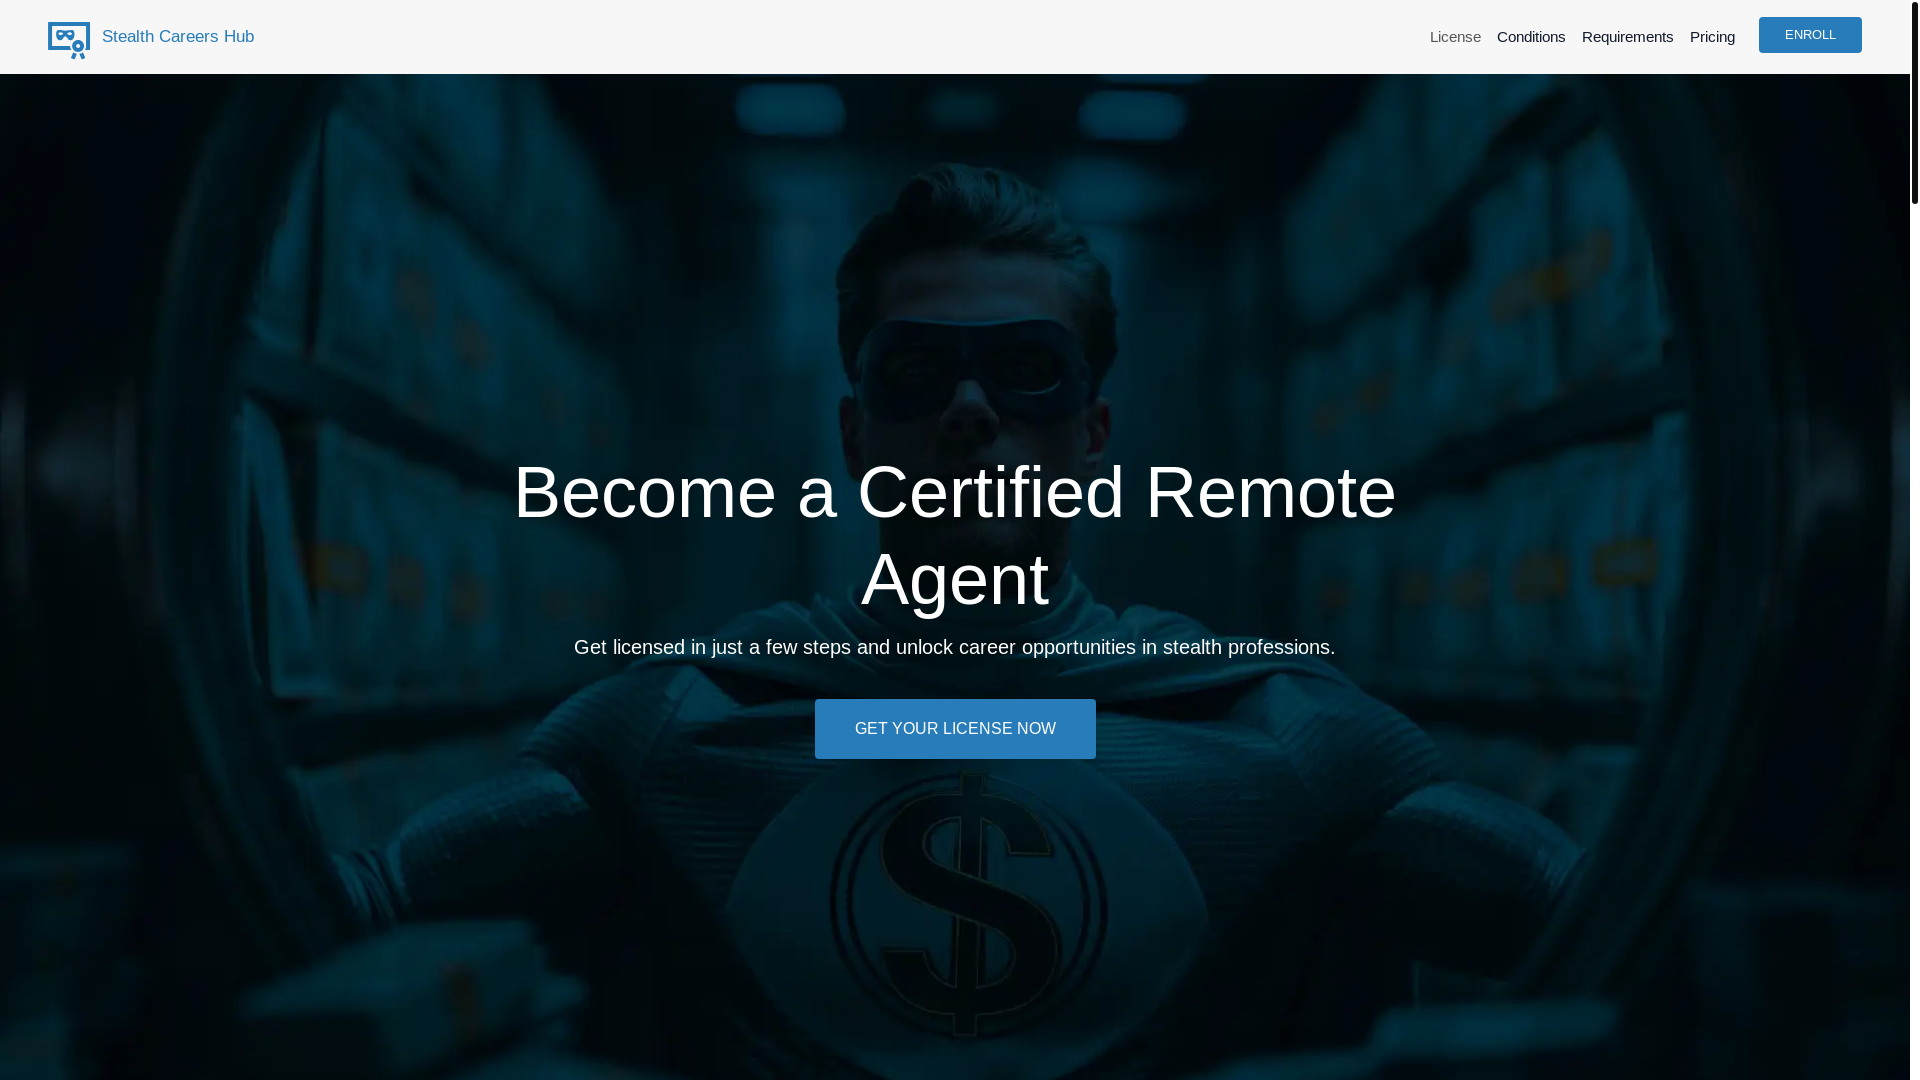Open the Stealth Careers Hub home link
This screenshot has height=1080, width=1920.
point(178,37)
